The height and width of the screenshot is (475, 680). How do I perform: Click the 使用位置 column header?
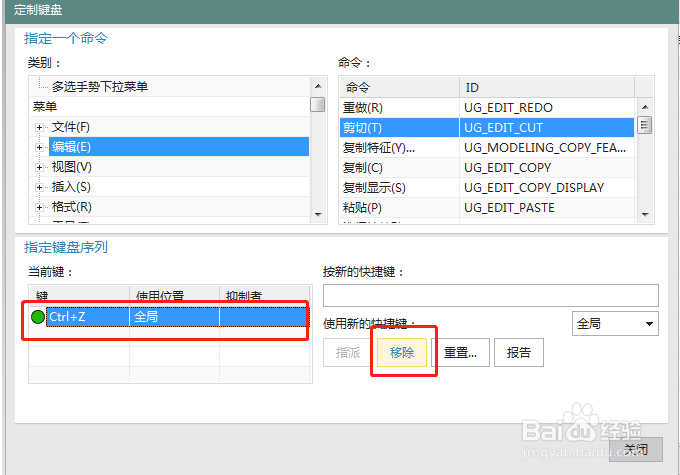click(174, 296)
